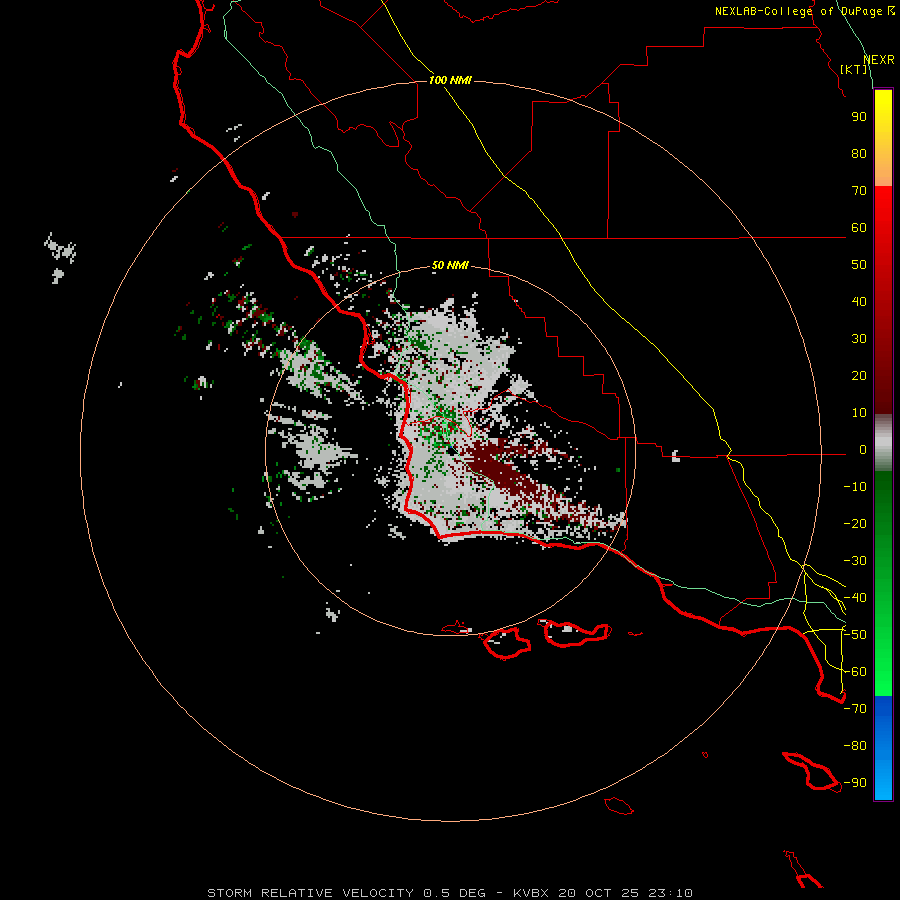
Task: Click the positive 30 knot scale label
Action: tap(859, 339)
